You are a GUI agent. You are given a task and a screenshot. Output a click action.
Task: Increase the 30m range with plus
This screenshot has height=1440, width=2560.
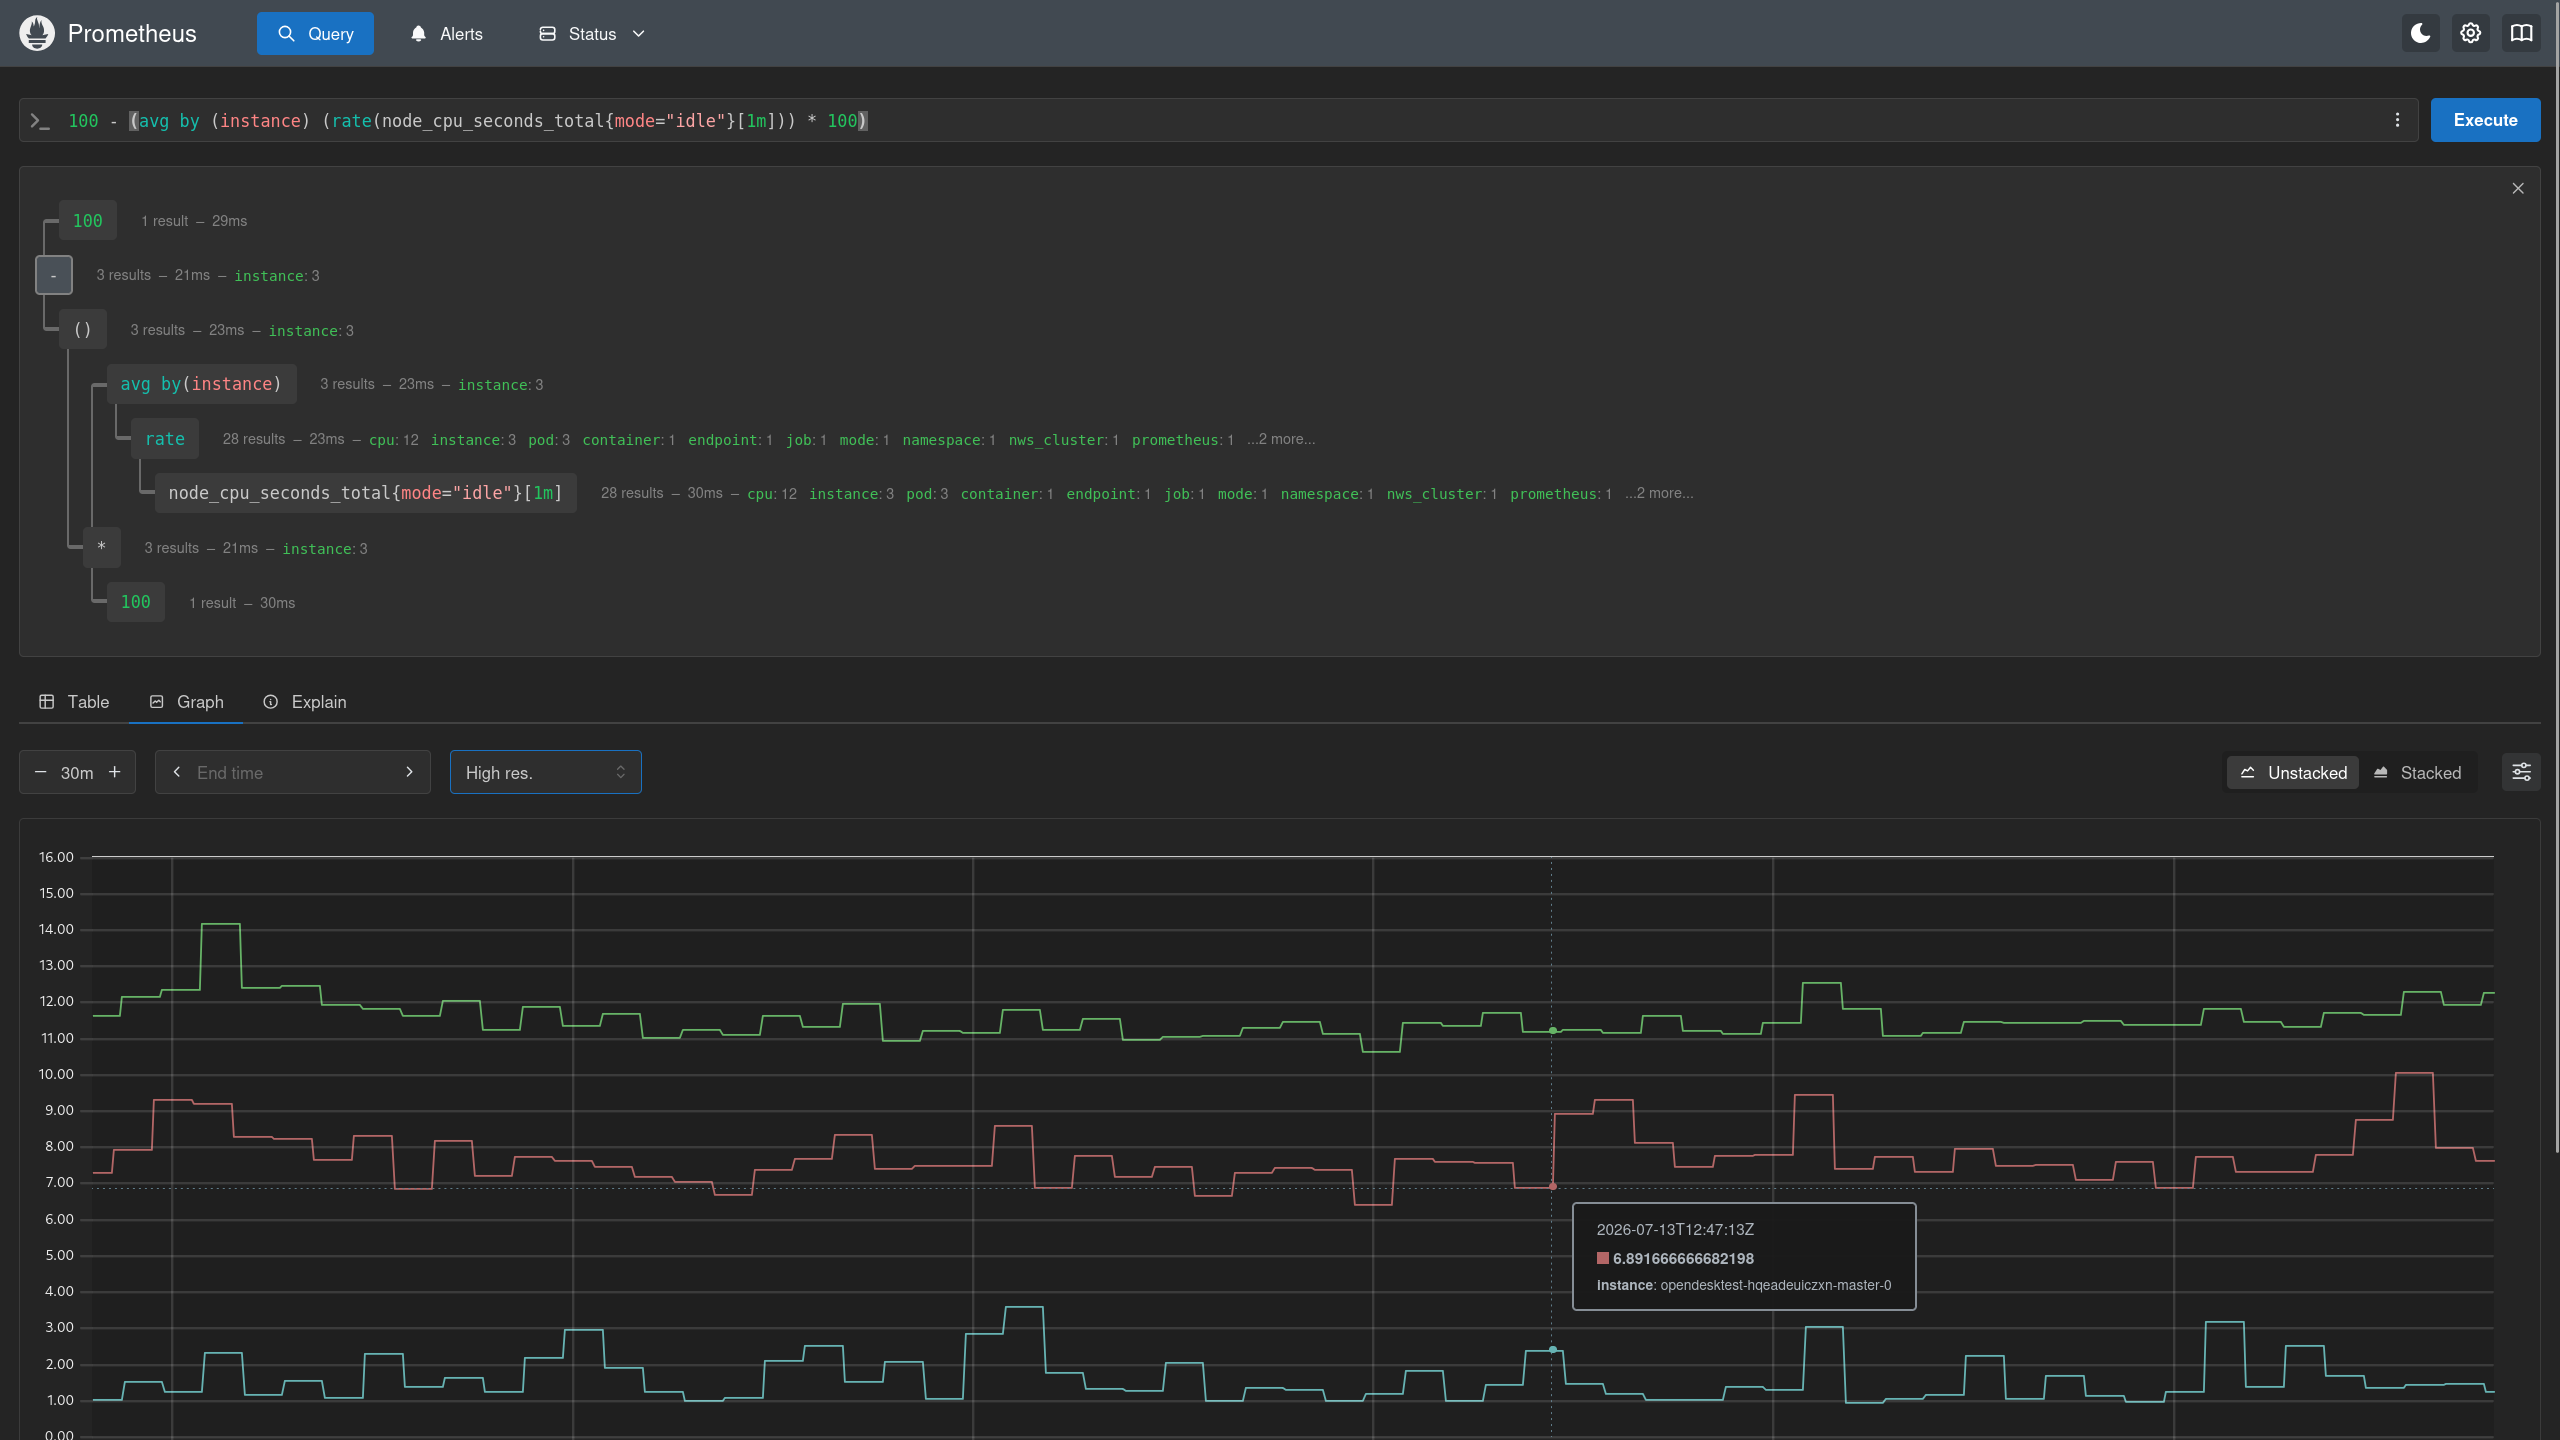pyautogui.click(x=115, y=772)
